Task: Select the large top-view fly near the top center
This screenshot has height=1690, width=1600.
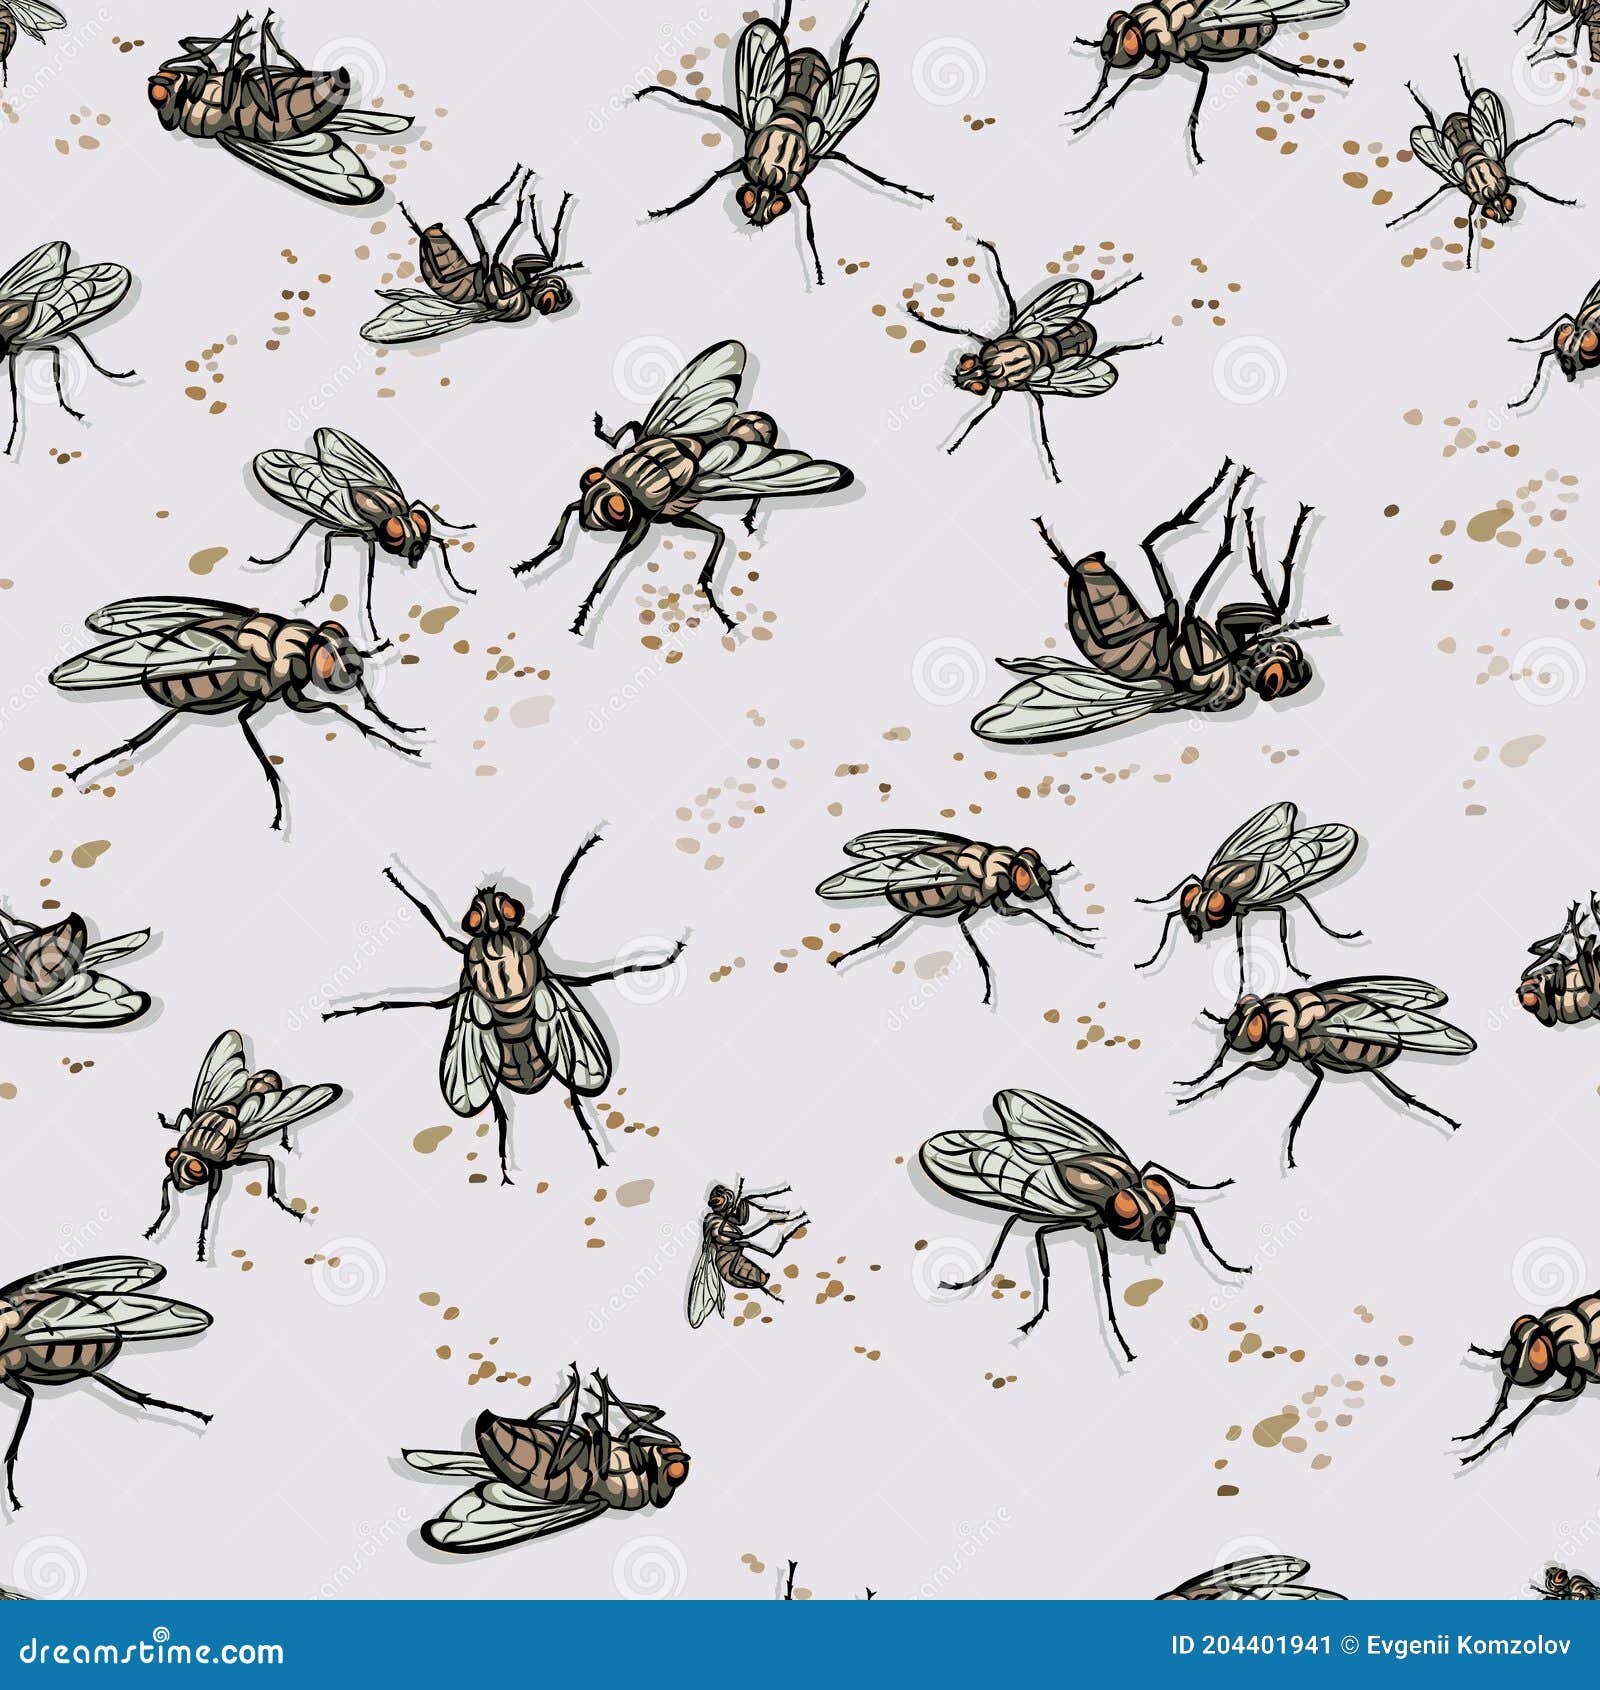Action: (x=790, y=130)
